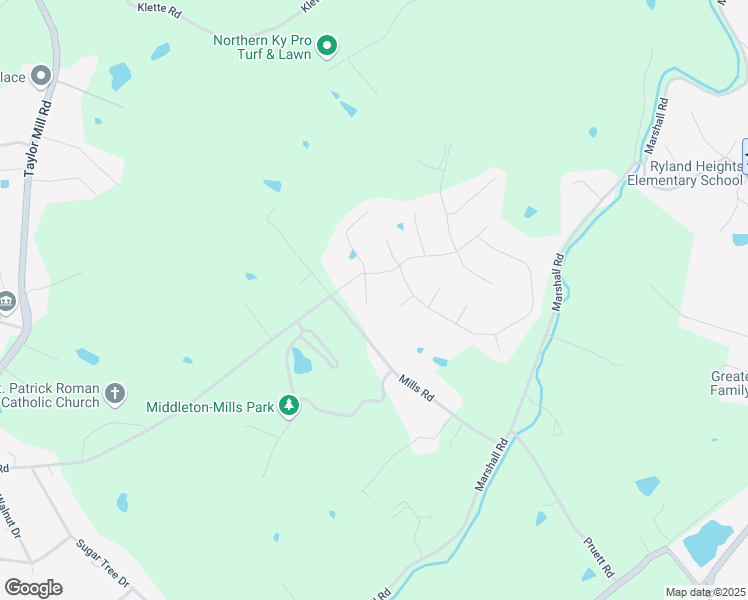The image size is (748, 600).
Task: Click the Ryland Heights Elementary School label
Action: [x=685, y=174]
